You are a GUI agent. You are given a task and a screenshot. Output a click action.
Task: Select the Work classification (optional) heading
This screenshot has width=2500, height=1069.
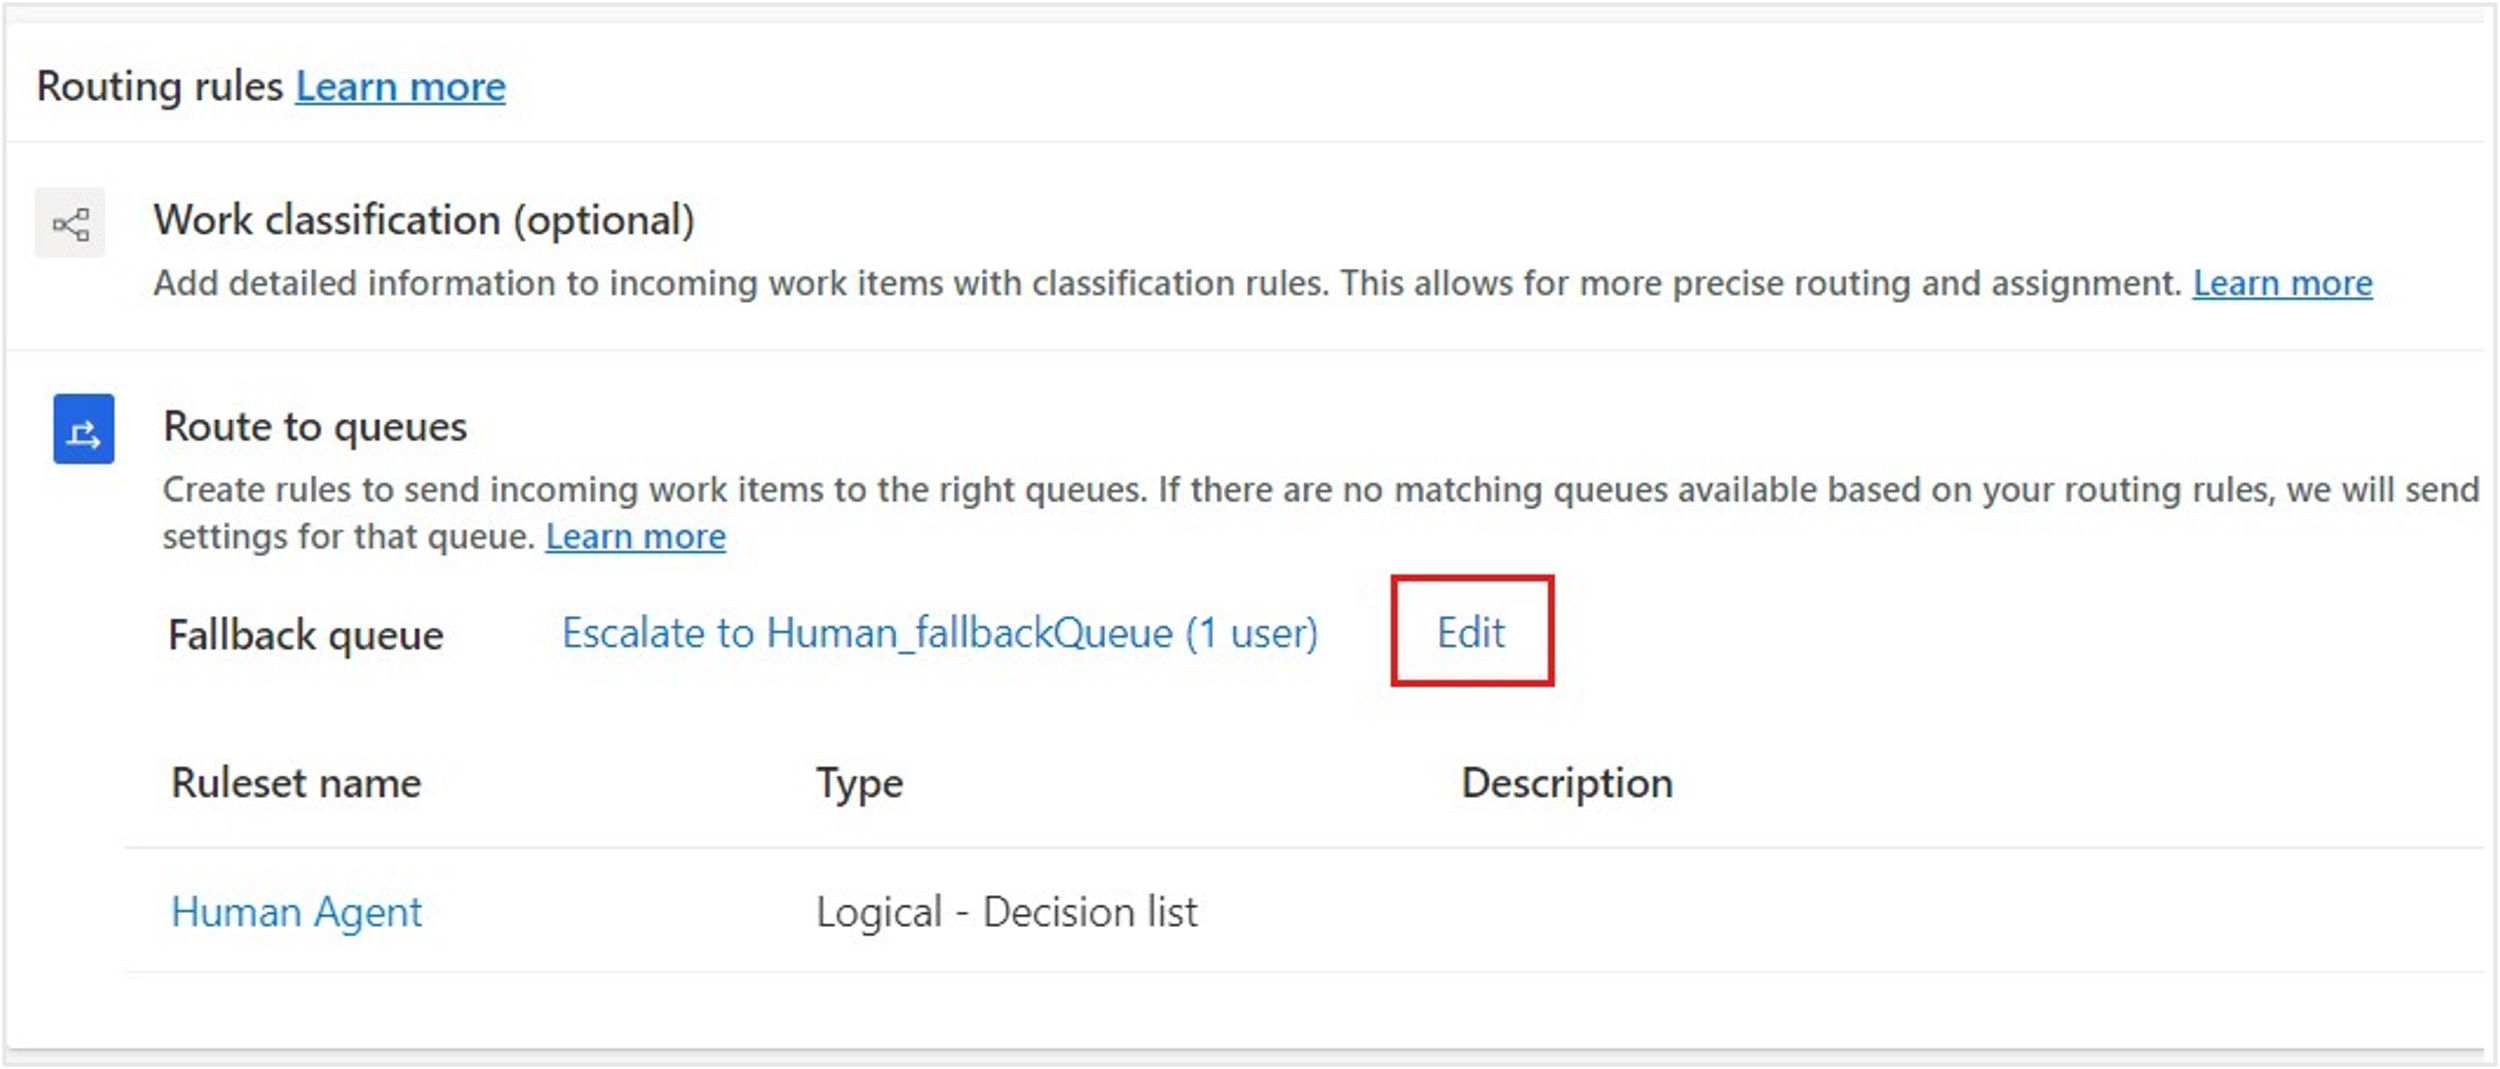coord(424,220)
